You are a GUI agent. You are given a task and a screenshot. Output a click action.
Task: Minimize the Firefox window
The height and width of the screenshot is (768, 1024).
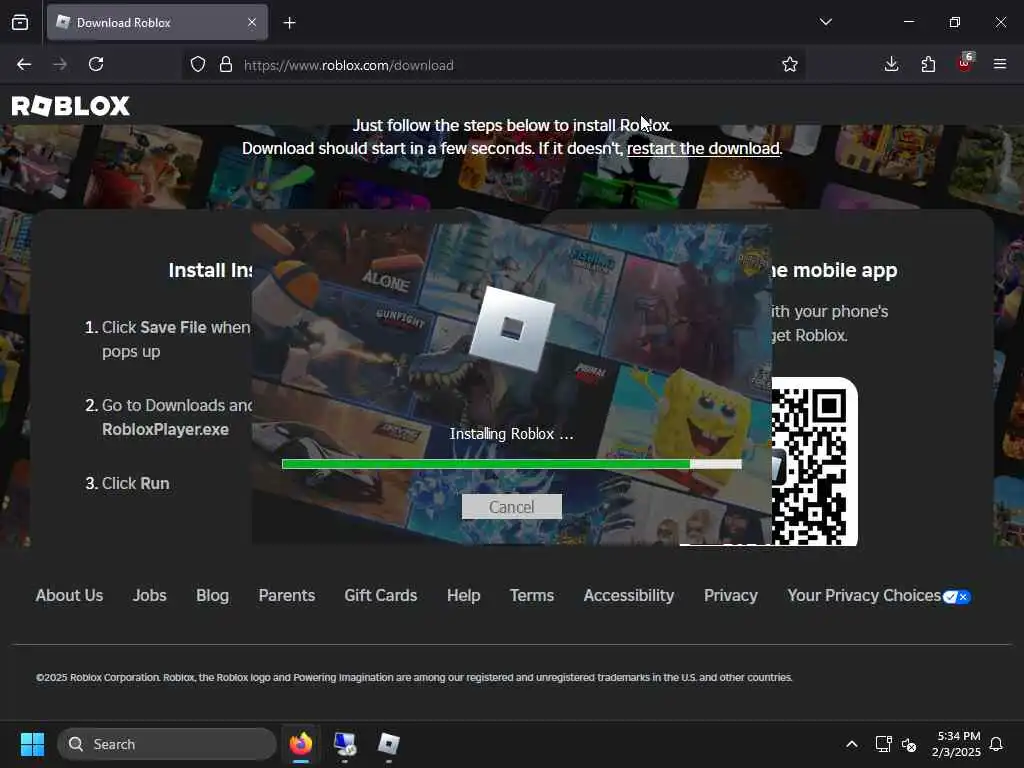click(908, 22)
